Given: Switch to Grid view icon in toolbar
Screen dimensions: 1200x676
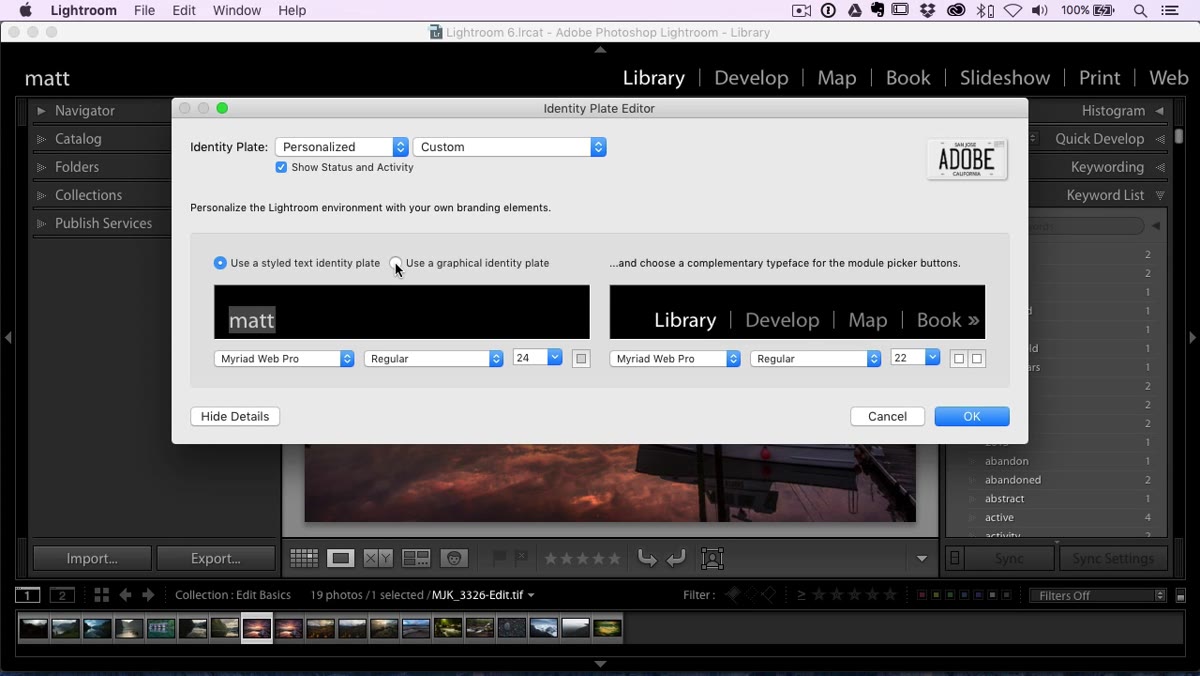Looking at the screenshot, I should point(304,559).
